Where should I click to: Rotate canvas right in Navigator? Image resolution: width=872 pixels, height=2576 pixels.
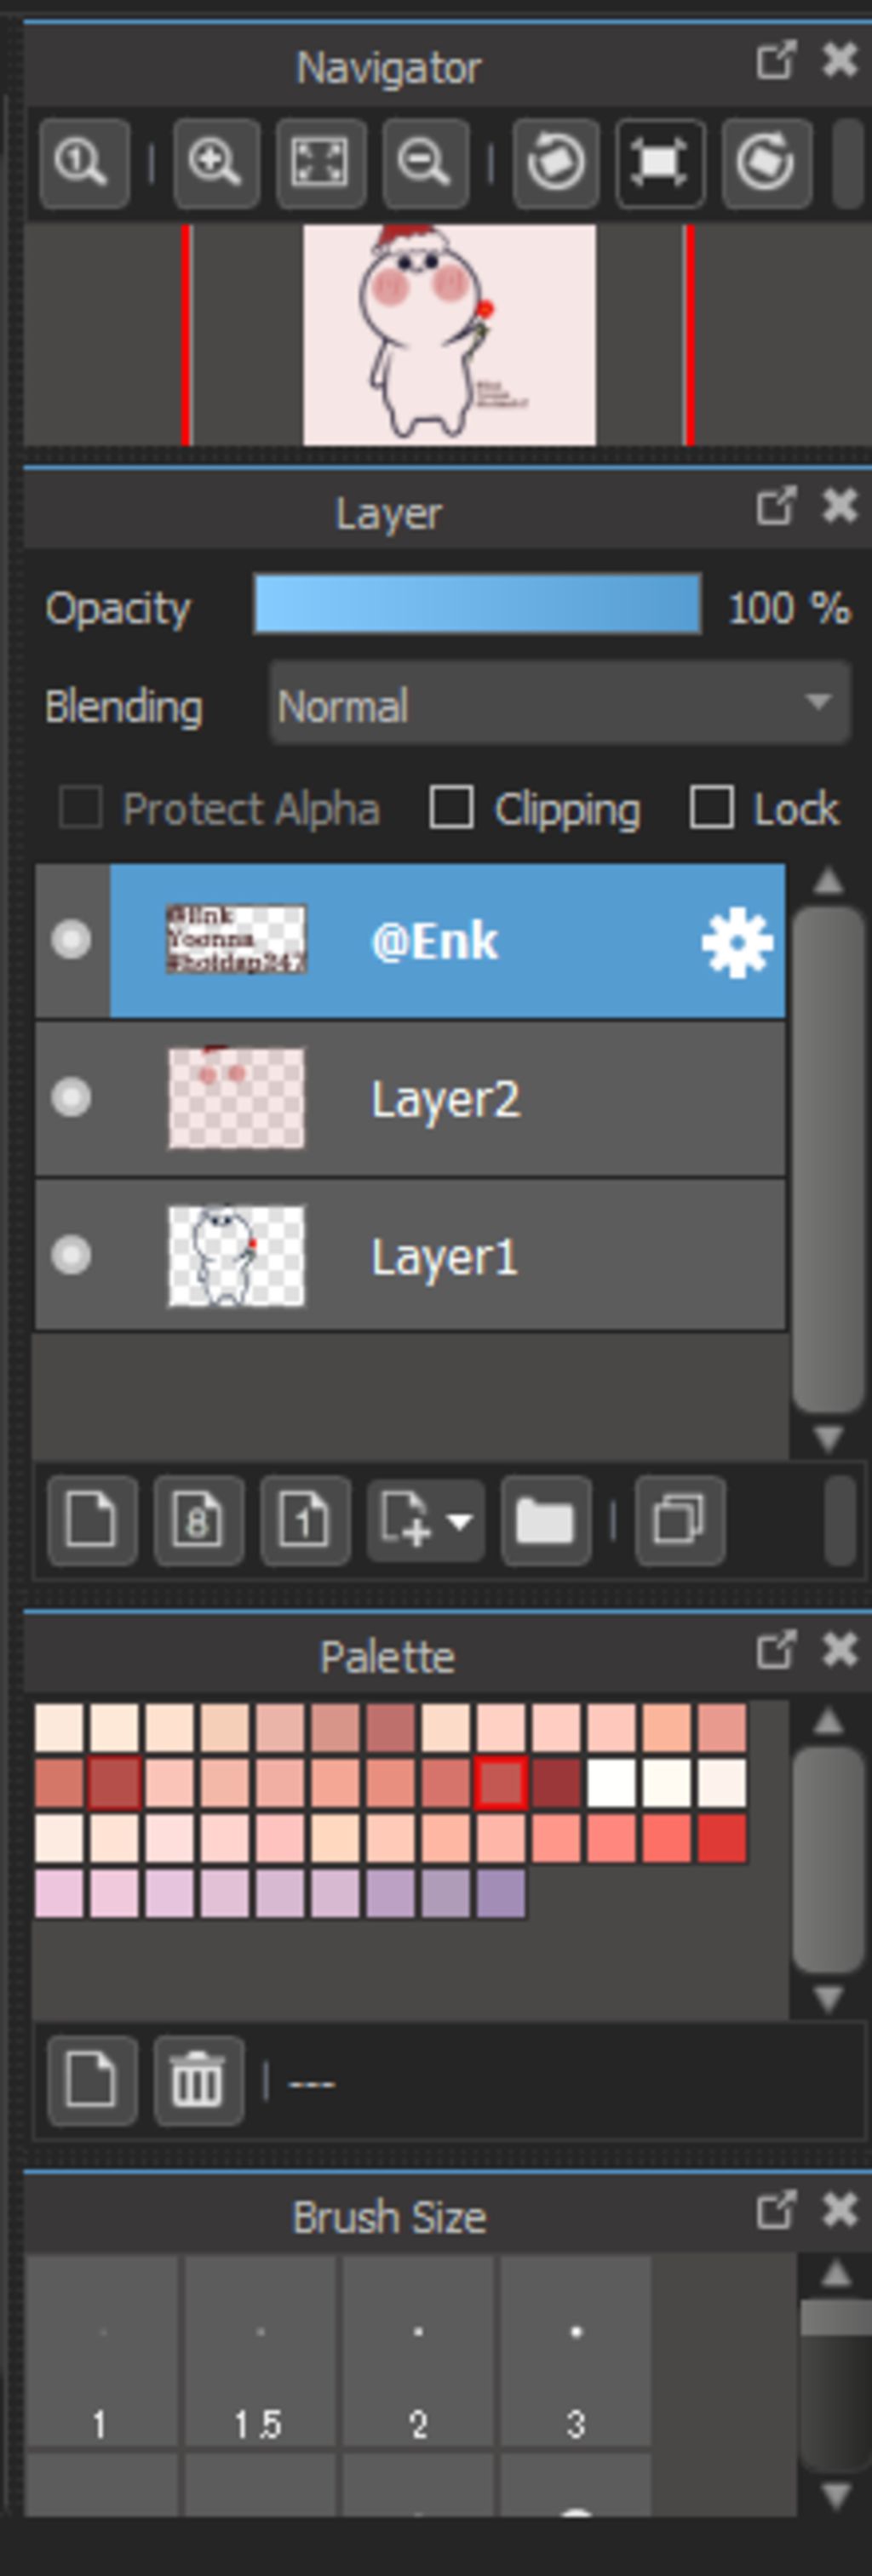coord(766,163)
